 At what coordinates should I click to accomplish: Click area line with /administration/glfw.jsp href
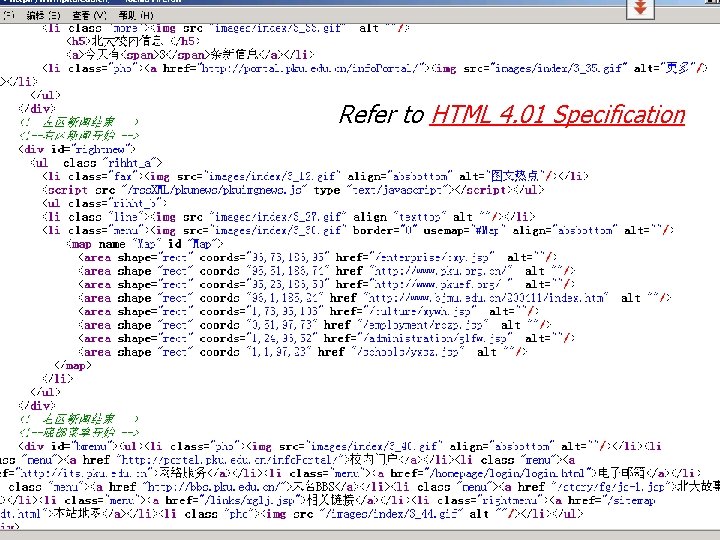326,338
